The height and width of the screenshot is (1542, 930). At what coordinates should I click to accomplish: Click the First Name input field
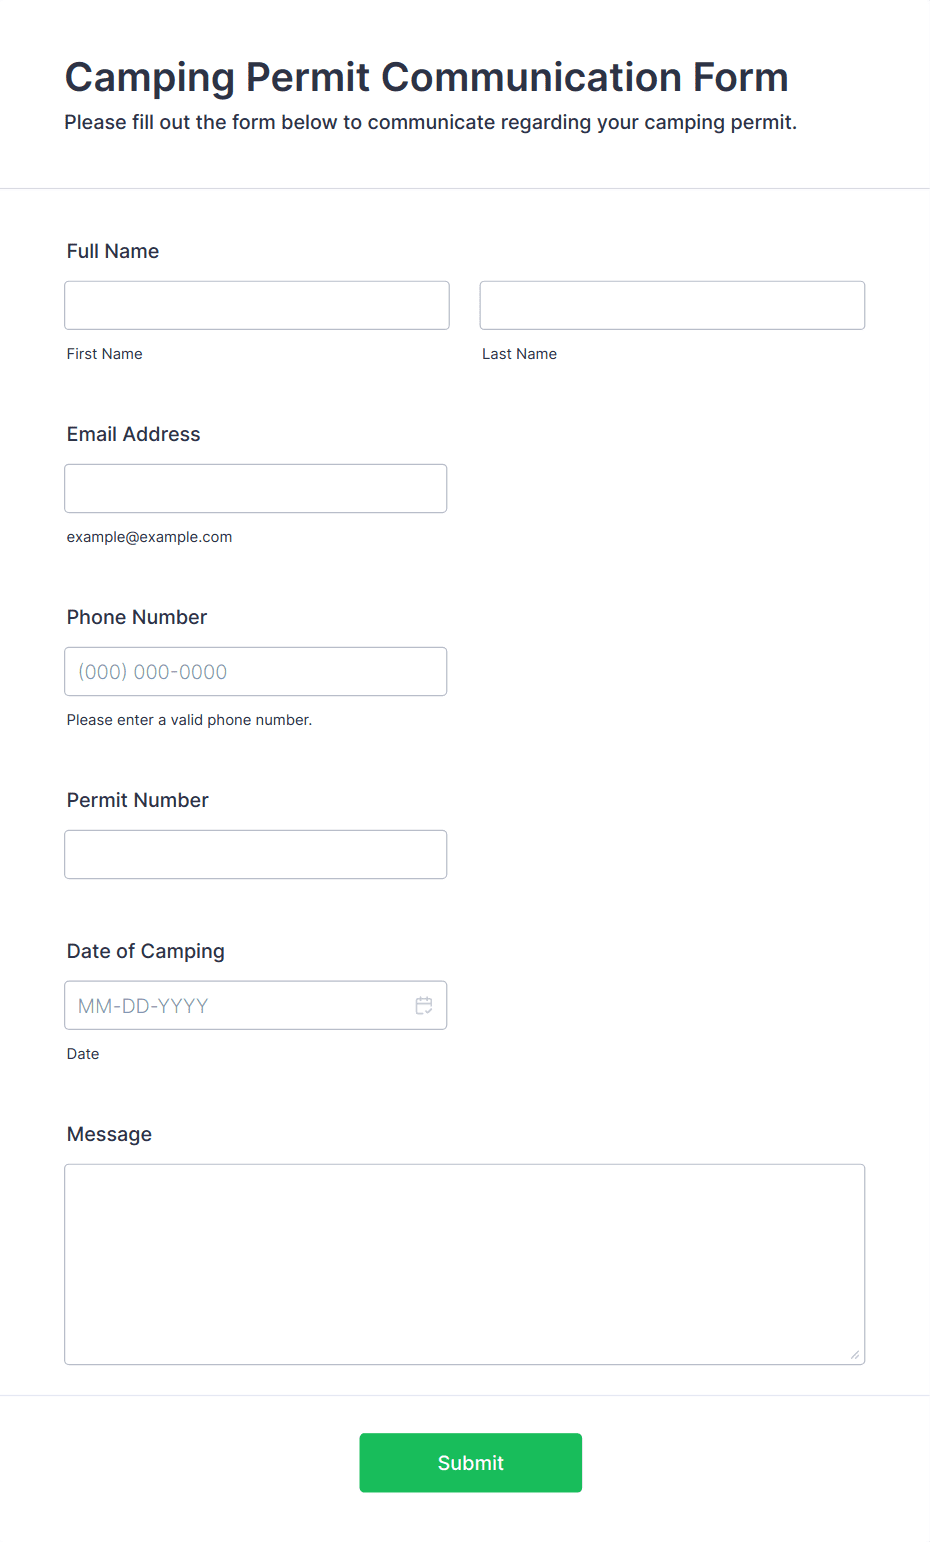click(x=257, y=305)
